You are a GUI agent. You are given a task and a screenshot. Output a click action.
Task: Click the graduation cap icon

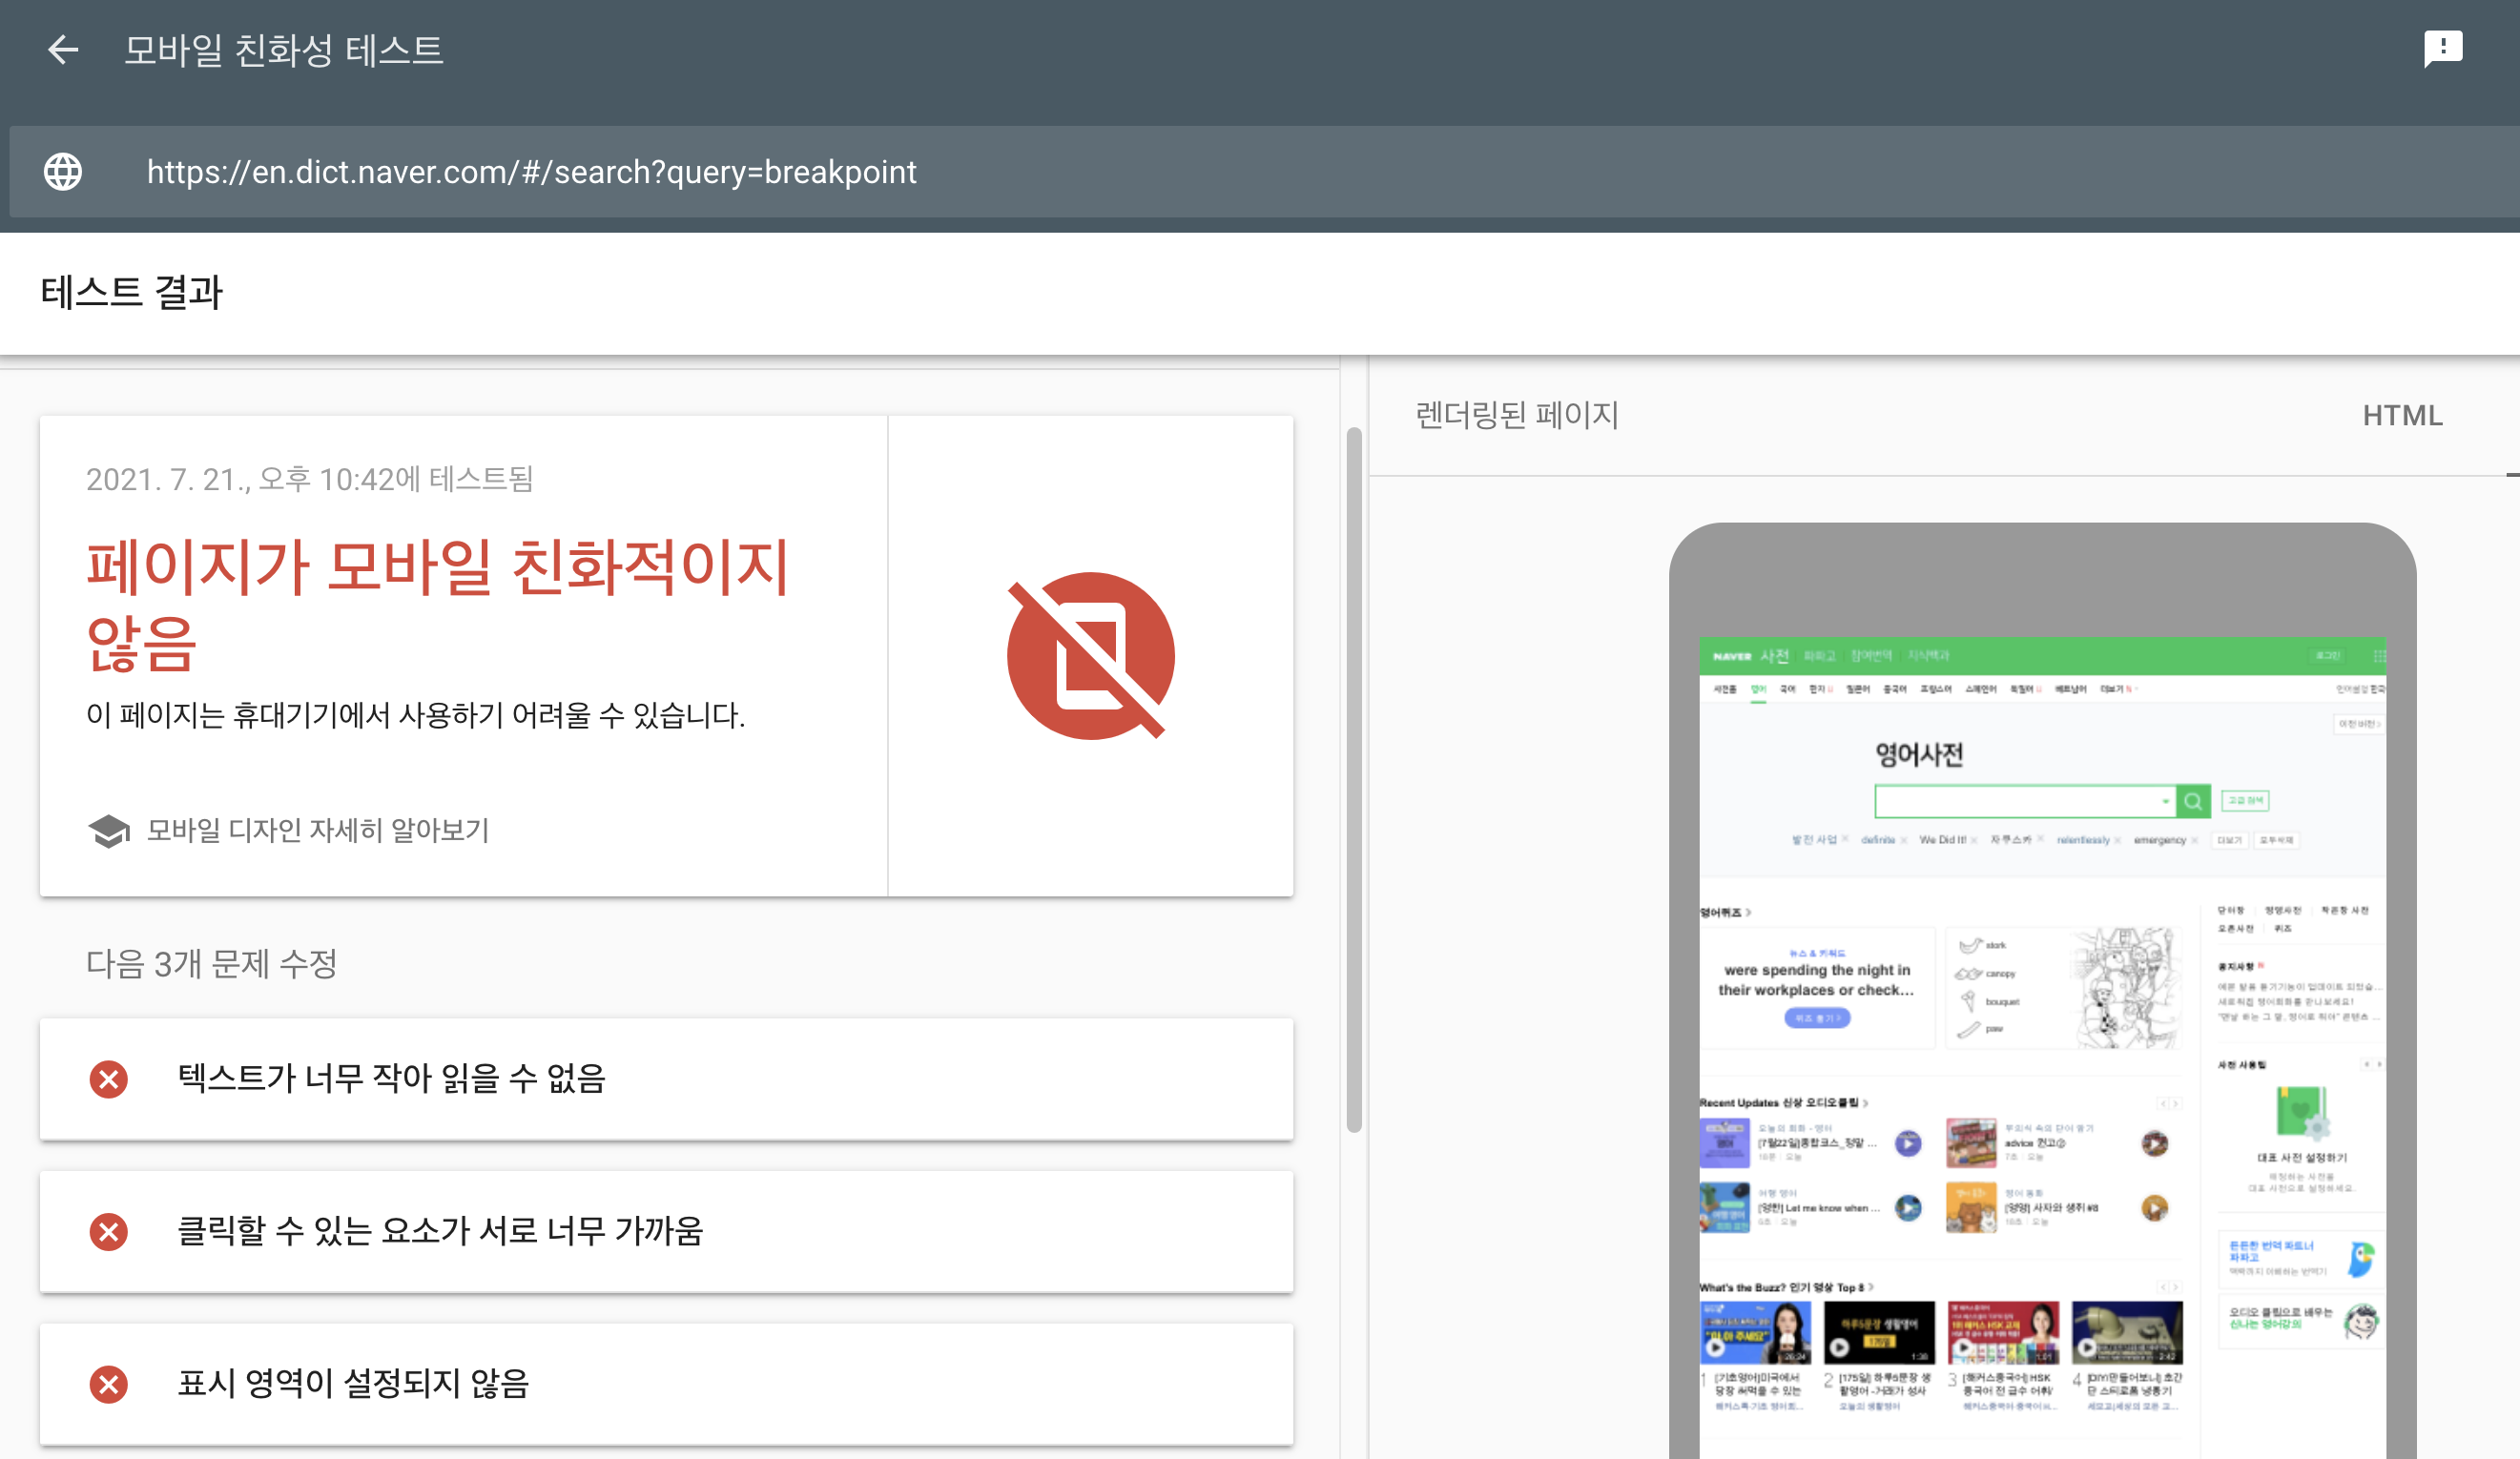[x=109, y=830]
